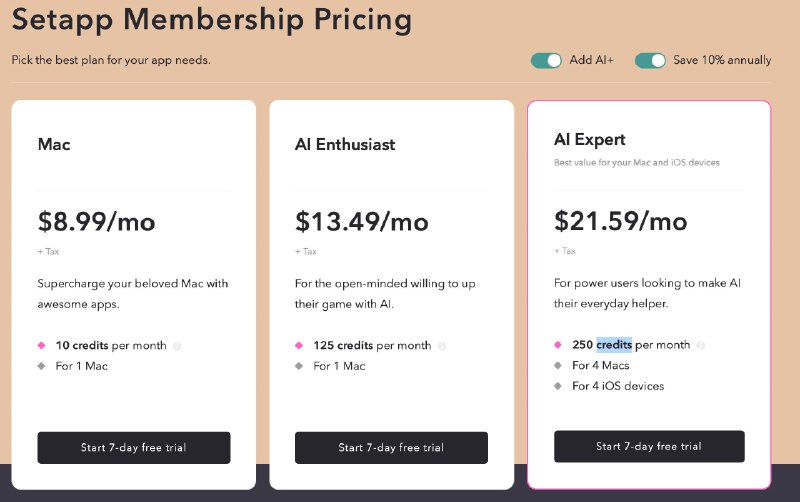Disable the Save 10% annually switch

(x=650, y=60)
